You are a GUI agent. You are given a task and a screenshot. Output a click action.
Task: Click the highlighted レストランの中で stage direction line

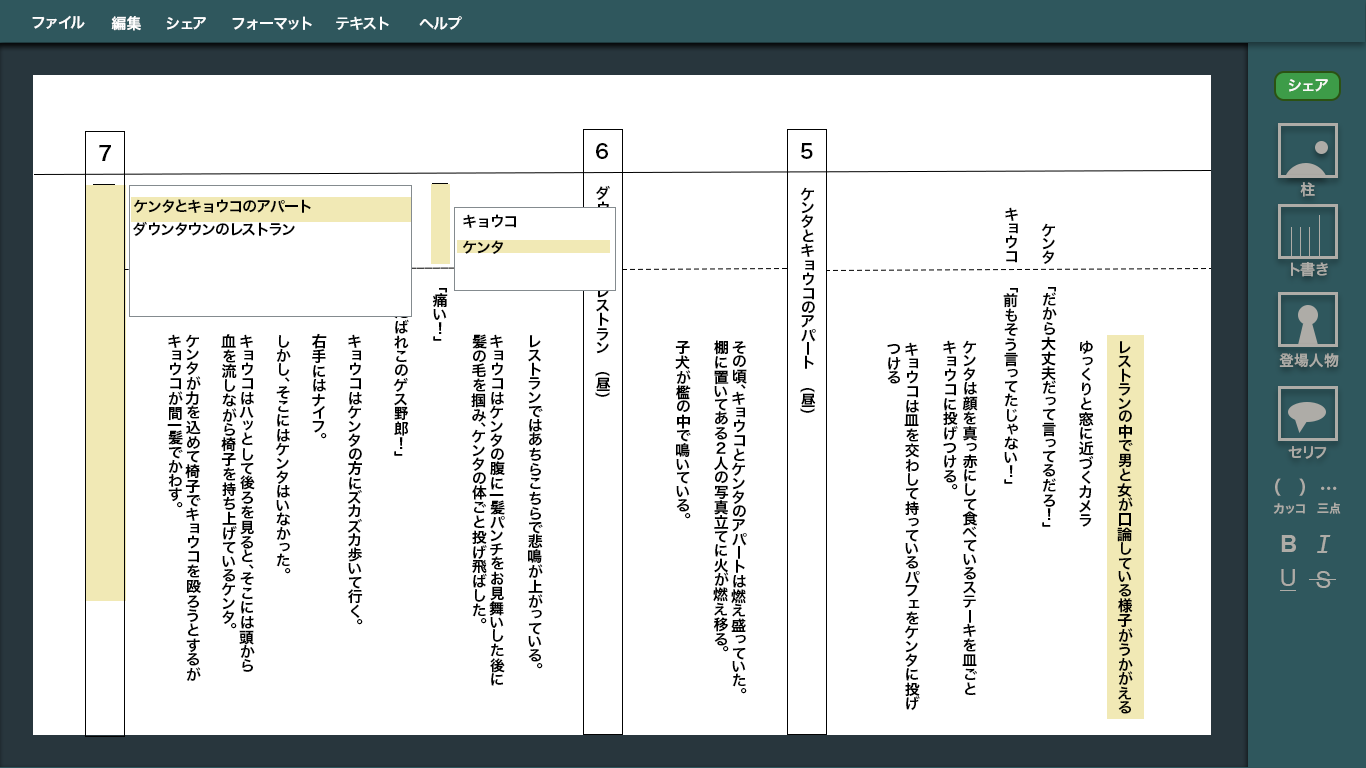(1125, 527)
